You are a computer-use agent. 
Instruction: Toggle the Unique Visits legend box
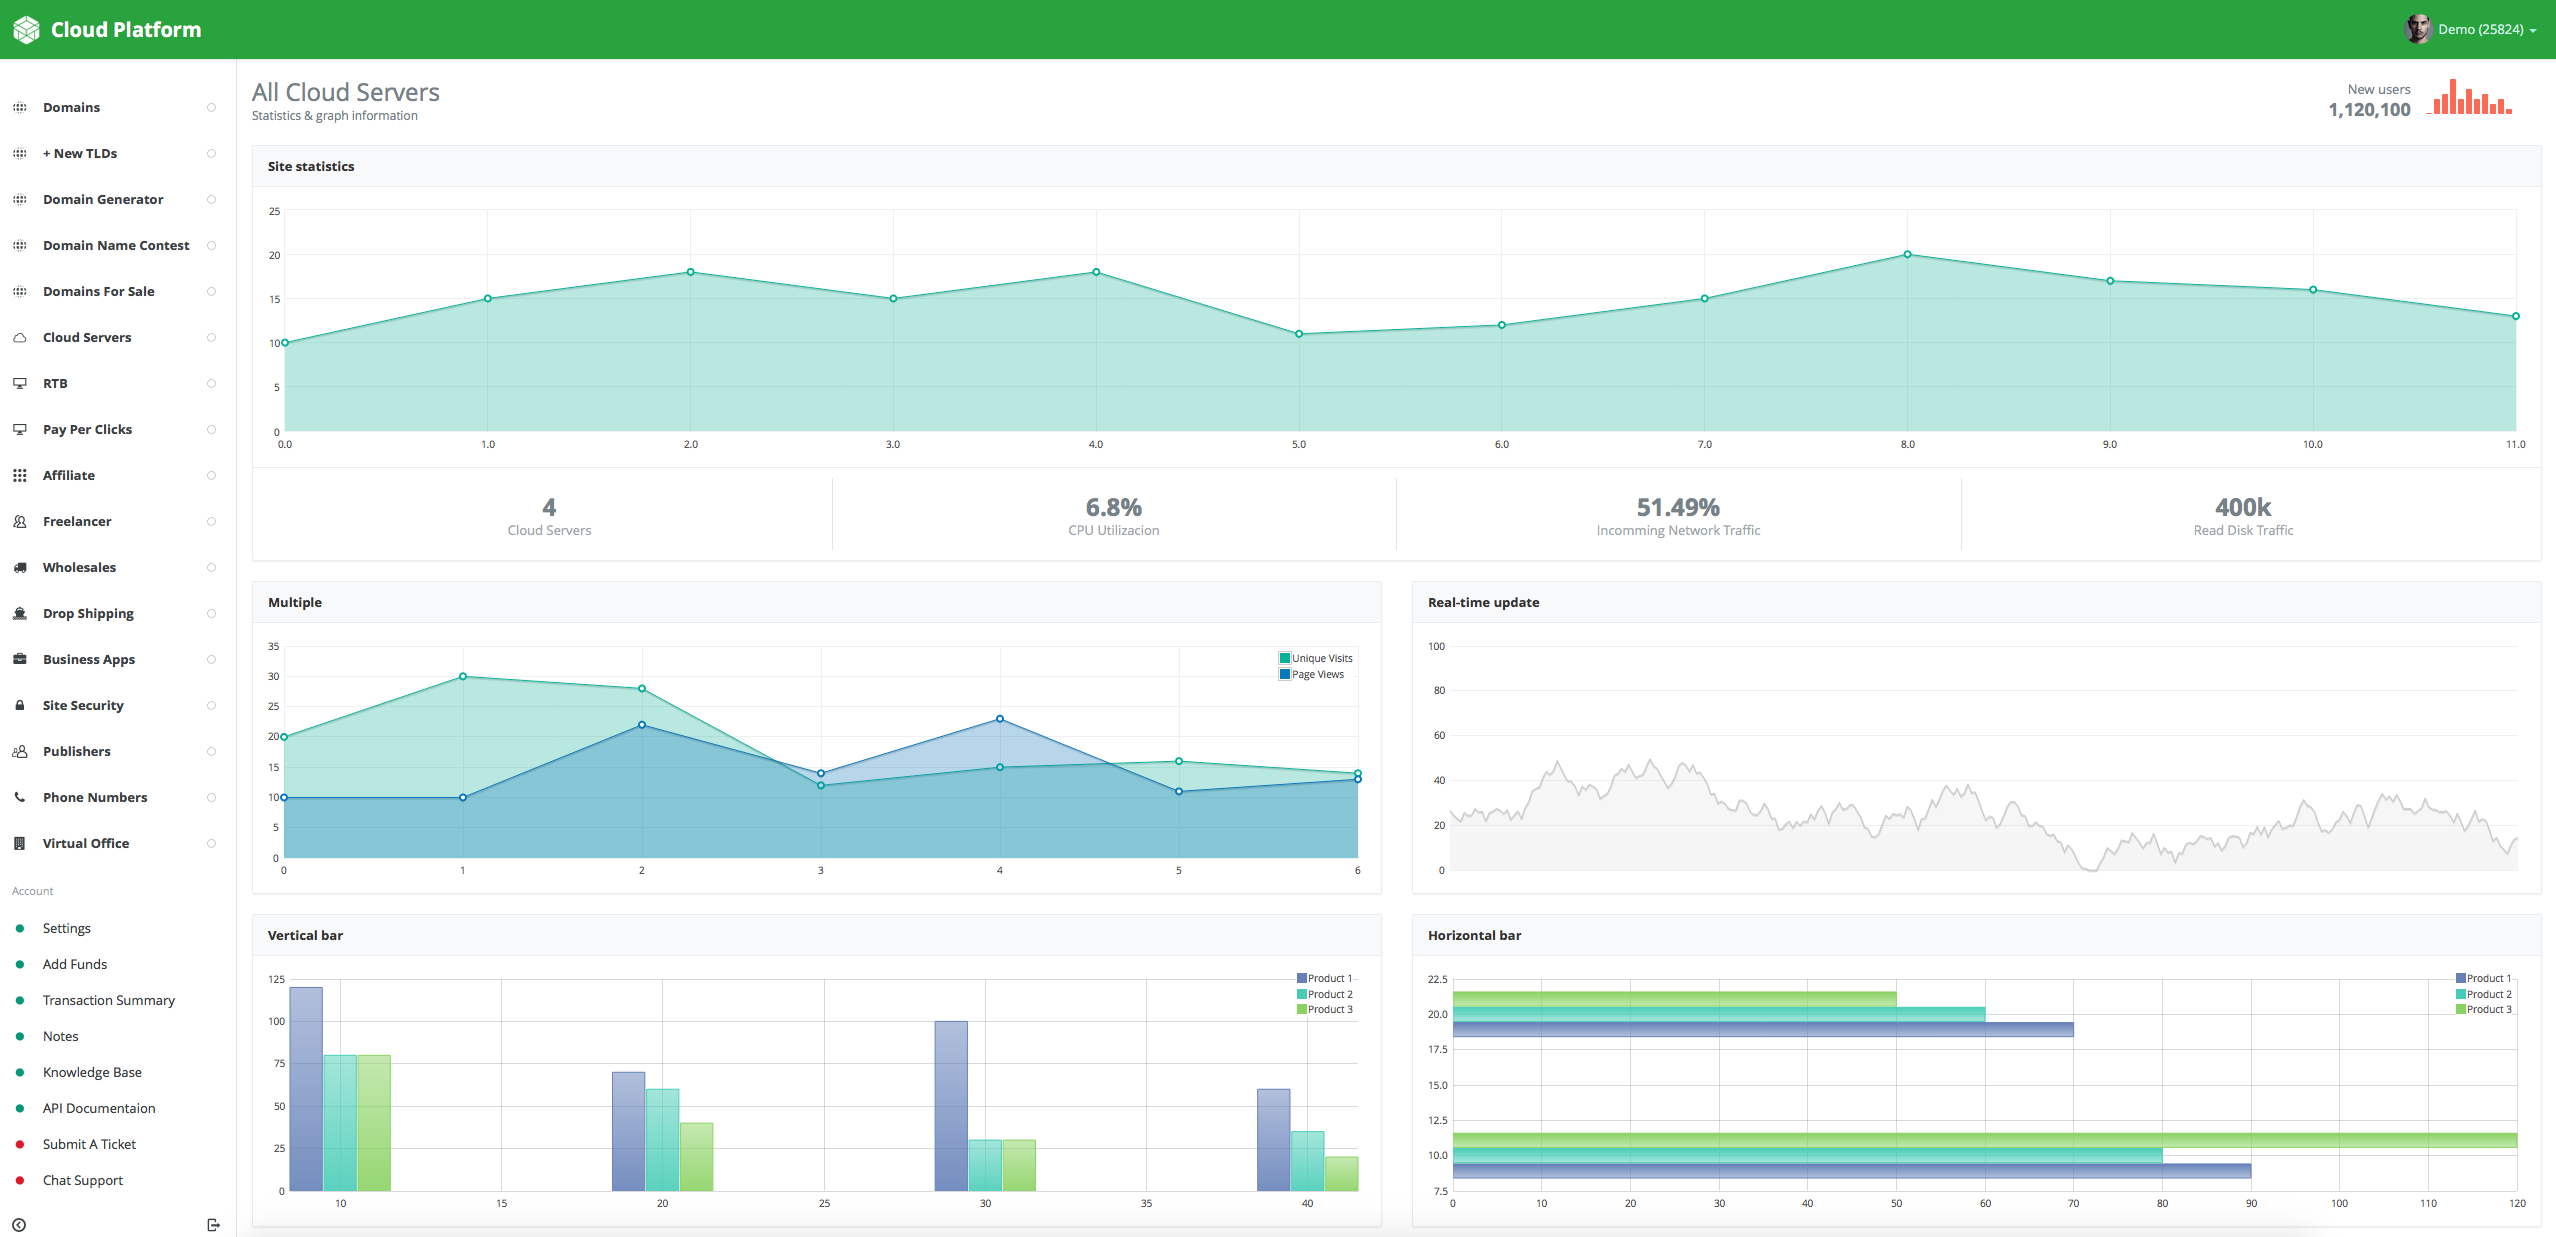[1285, 658]
